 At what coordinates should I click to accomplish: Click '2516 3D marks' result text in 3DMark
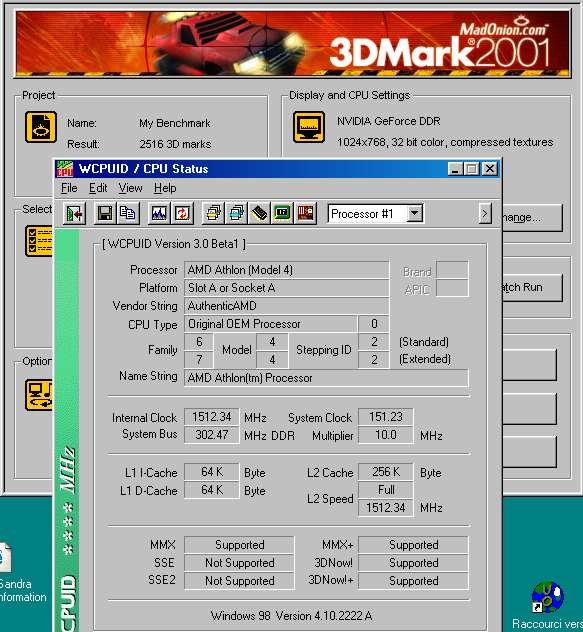click(x=175, y=144)
